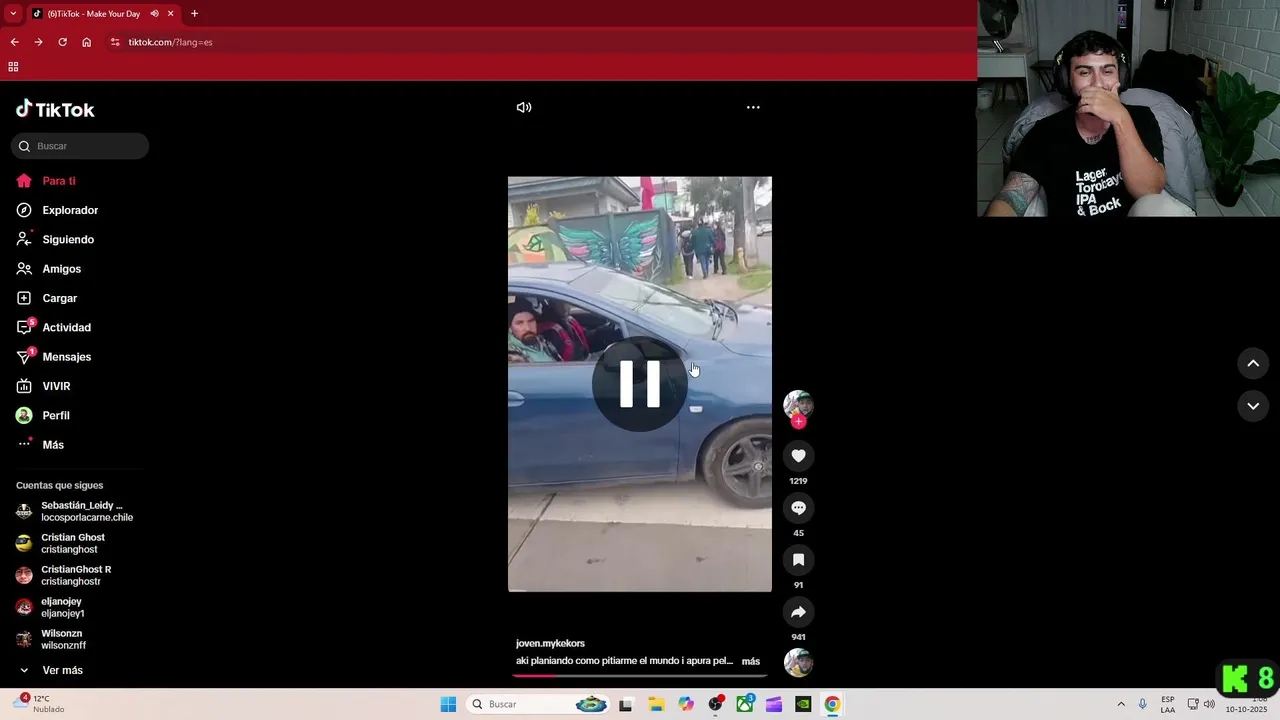Open Xbox app from taskbar
The image size is (1280, 720).
point(745,704)
